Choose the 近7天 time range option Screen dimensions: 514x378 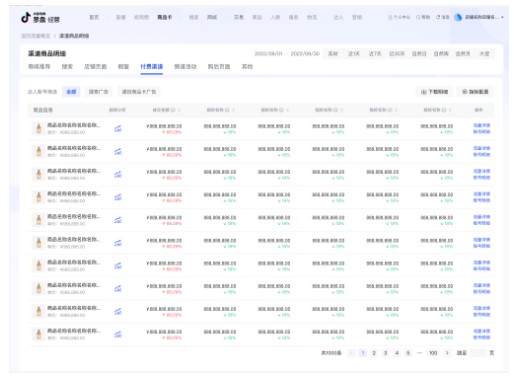coord(375,54)
